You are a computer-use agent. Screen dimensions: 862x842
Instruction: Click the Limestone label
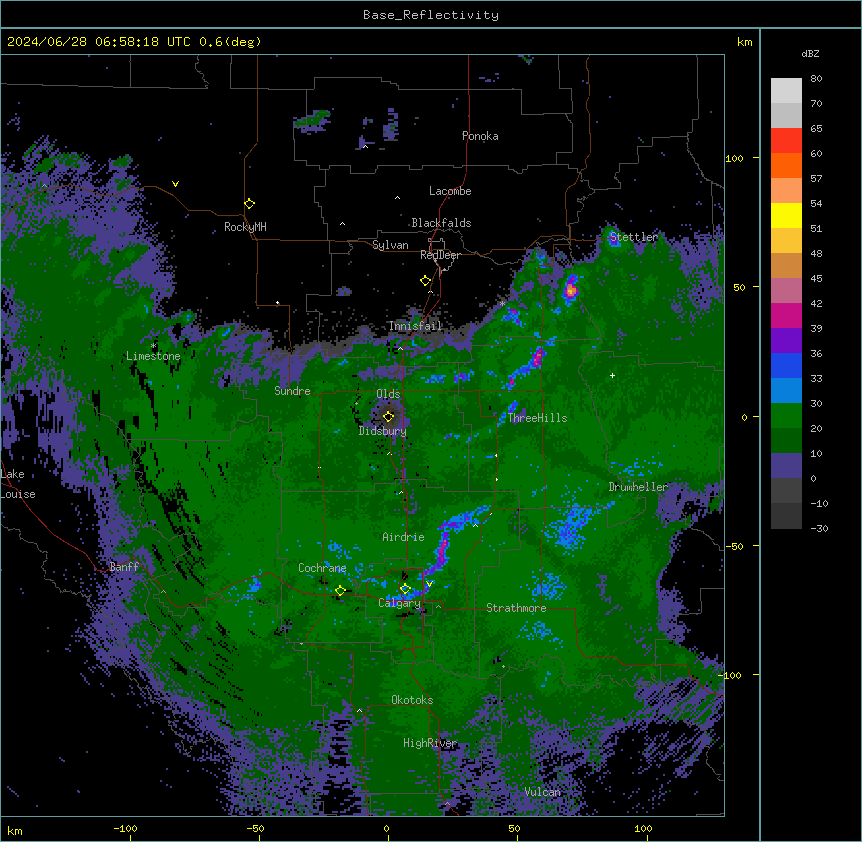[x=153, y=356]
